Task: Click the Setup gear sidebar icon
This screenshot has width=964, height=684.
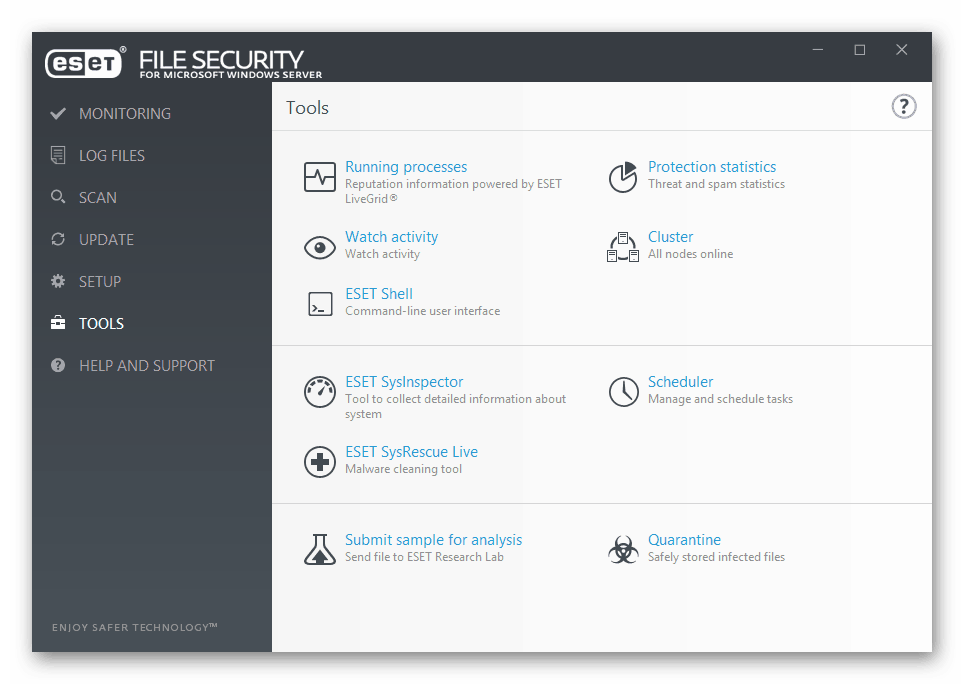Action: [58, 281]
